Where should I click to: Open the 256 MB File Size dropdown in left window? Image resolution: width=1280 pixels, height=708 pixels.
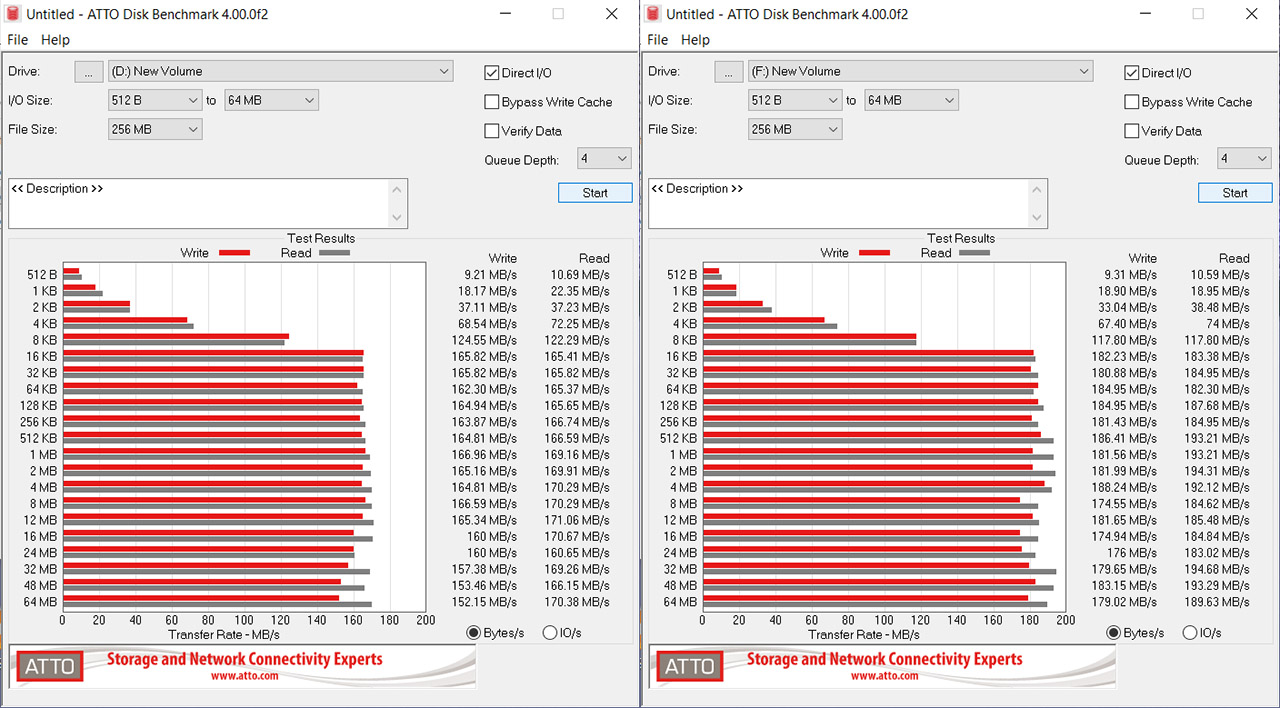point(155,129)
